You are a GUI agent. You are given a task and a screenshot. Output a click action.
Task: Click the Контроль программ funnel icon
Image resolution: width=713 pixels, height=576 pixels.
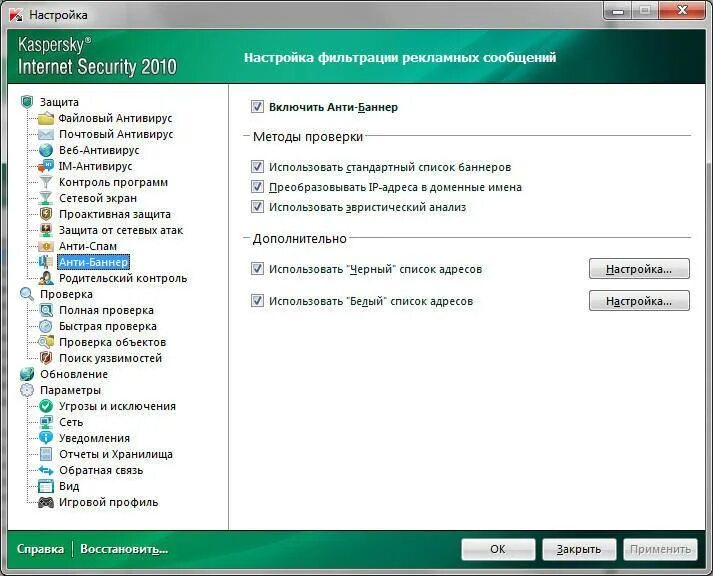(x=45, y=182)
